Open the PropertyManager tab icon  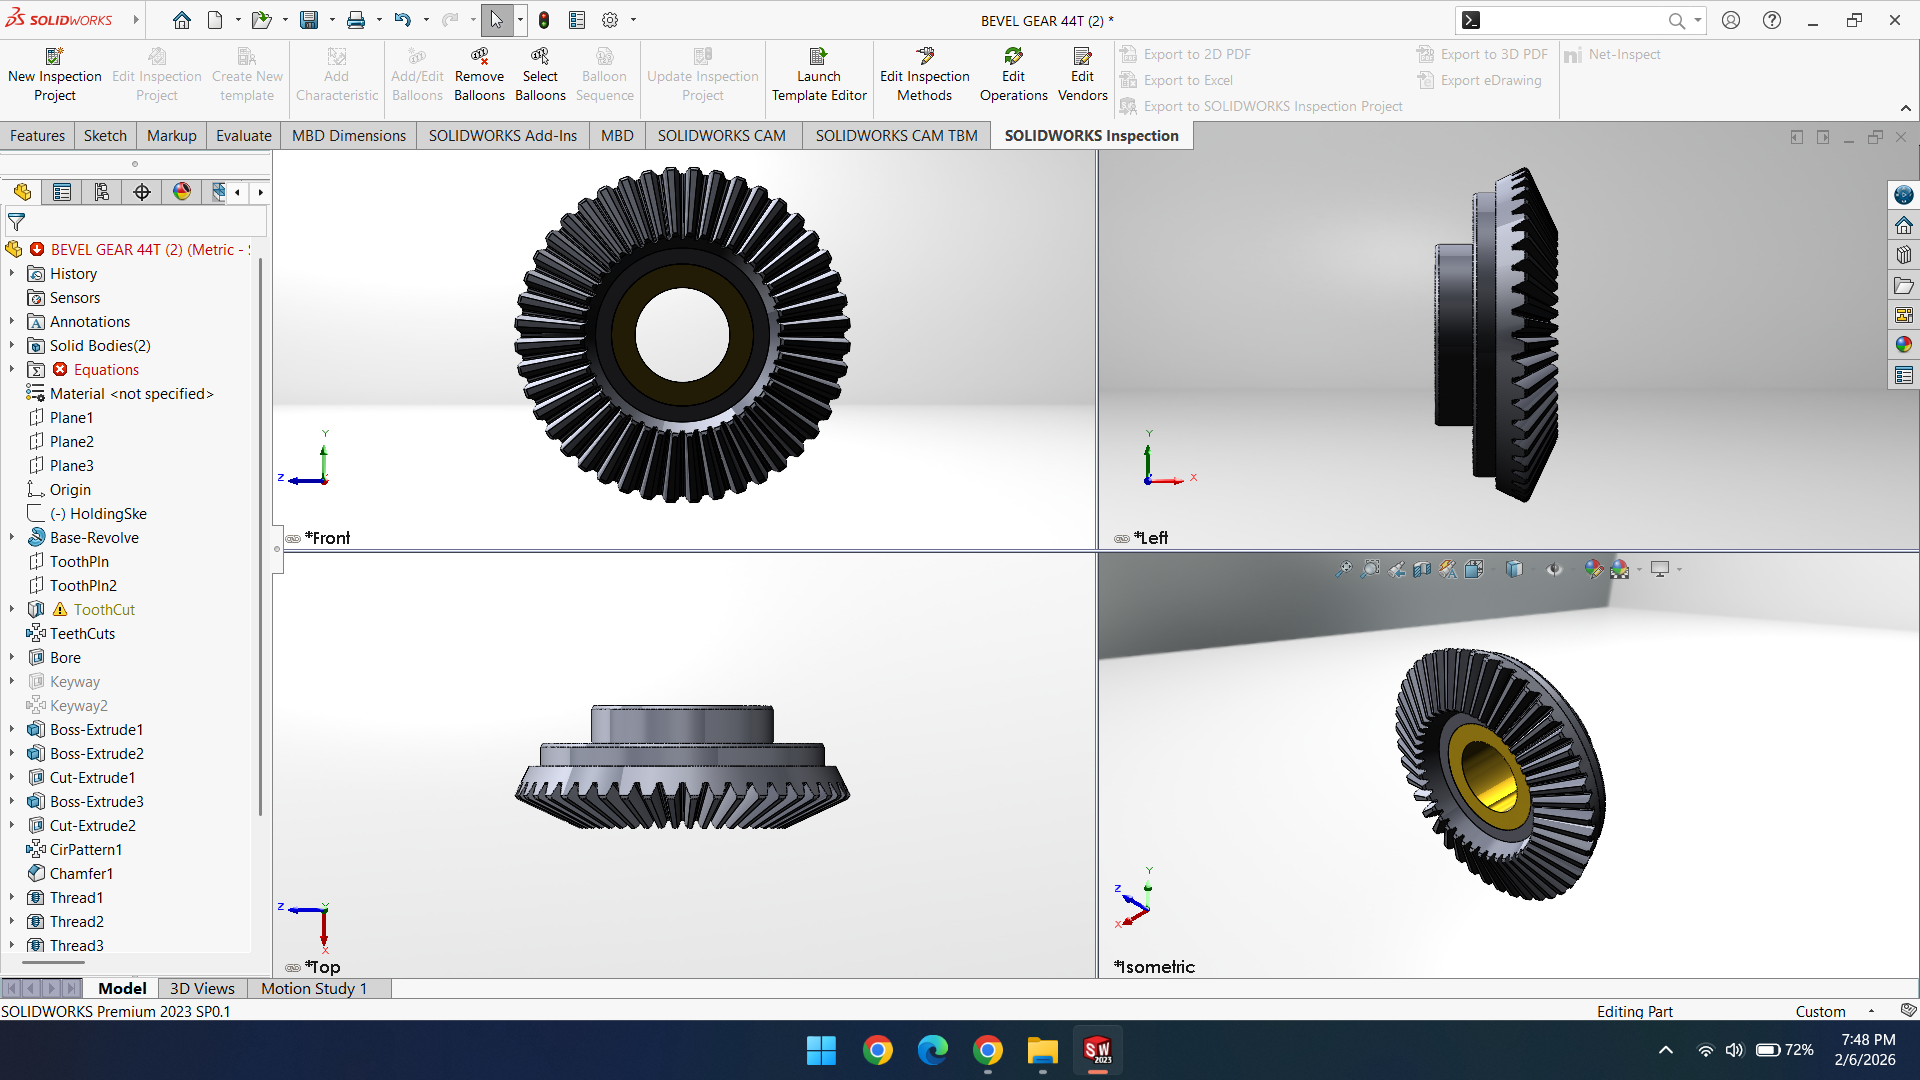tap(62, 192)
